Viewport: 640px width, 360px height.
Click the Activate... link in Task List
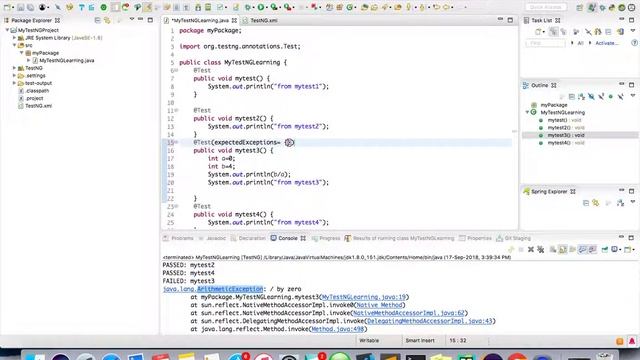click(x=607, y=43)
